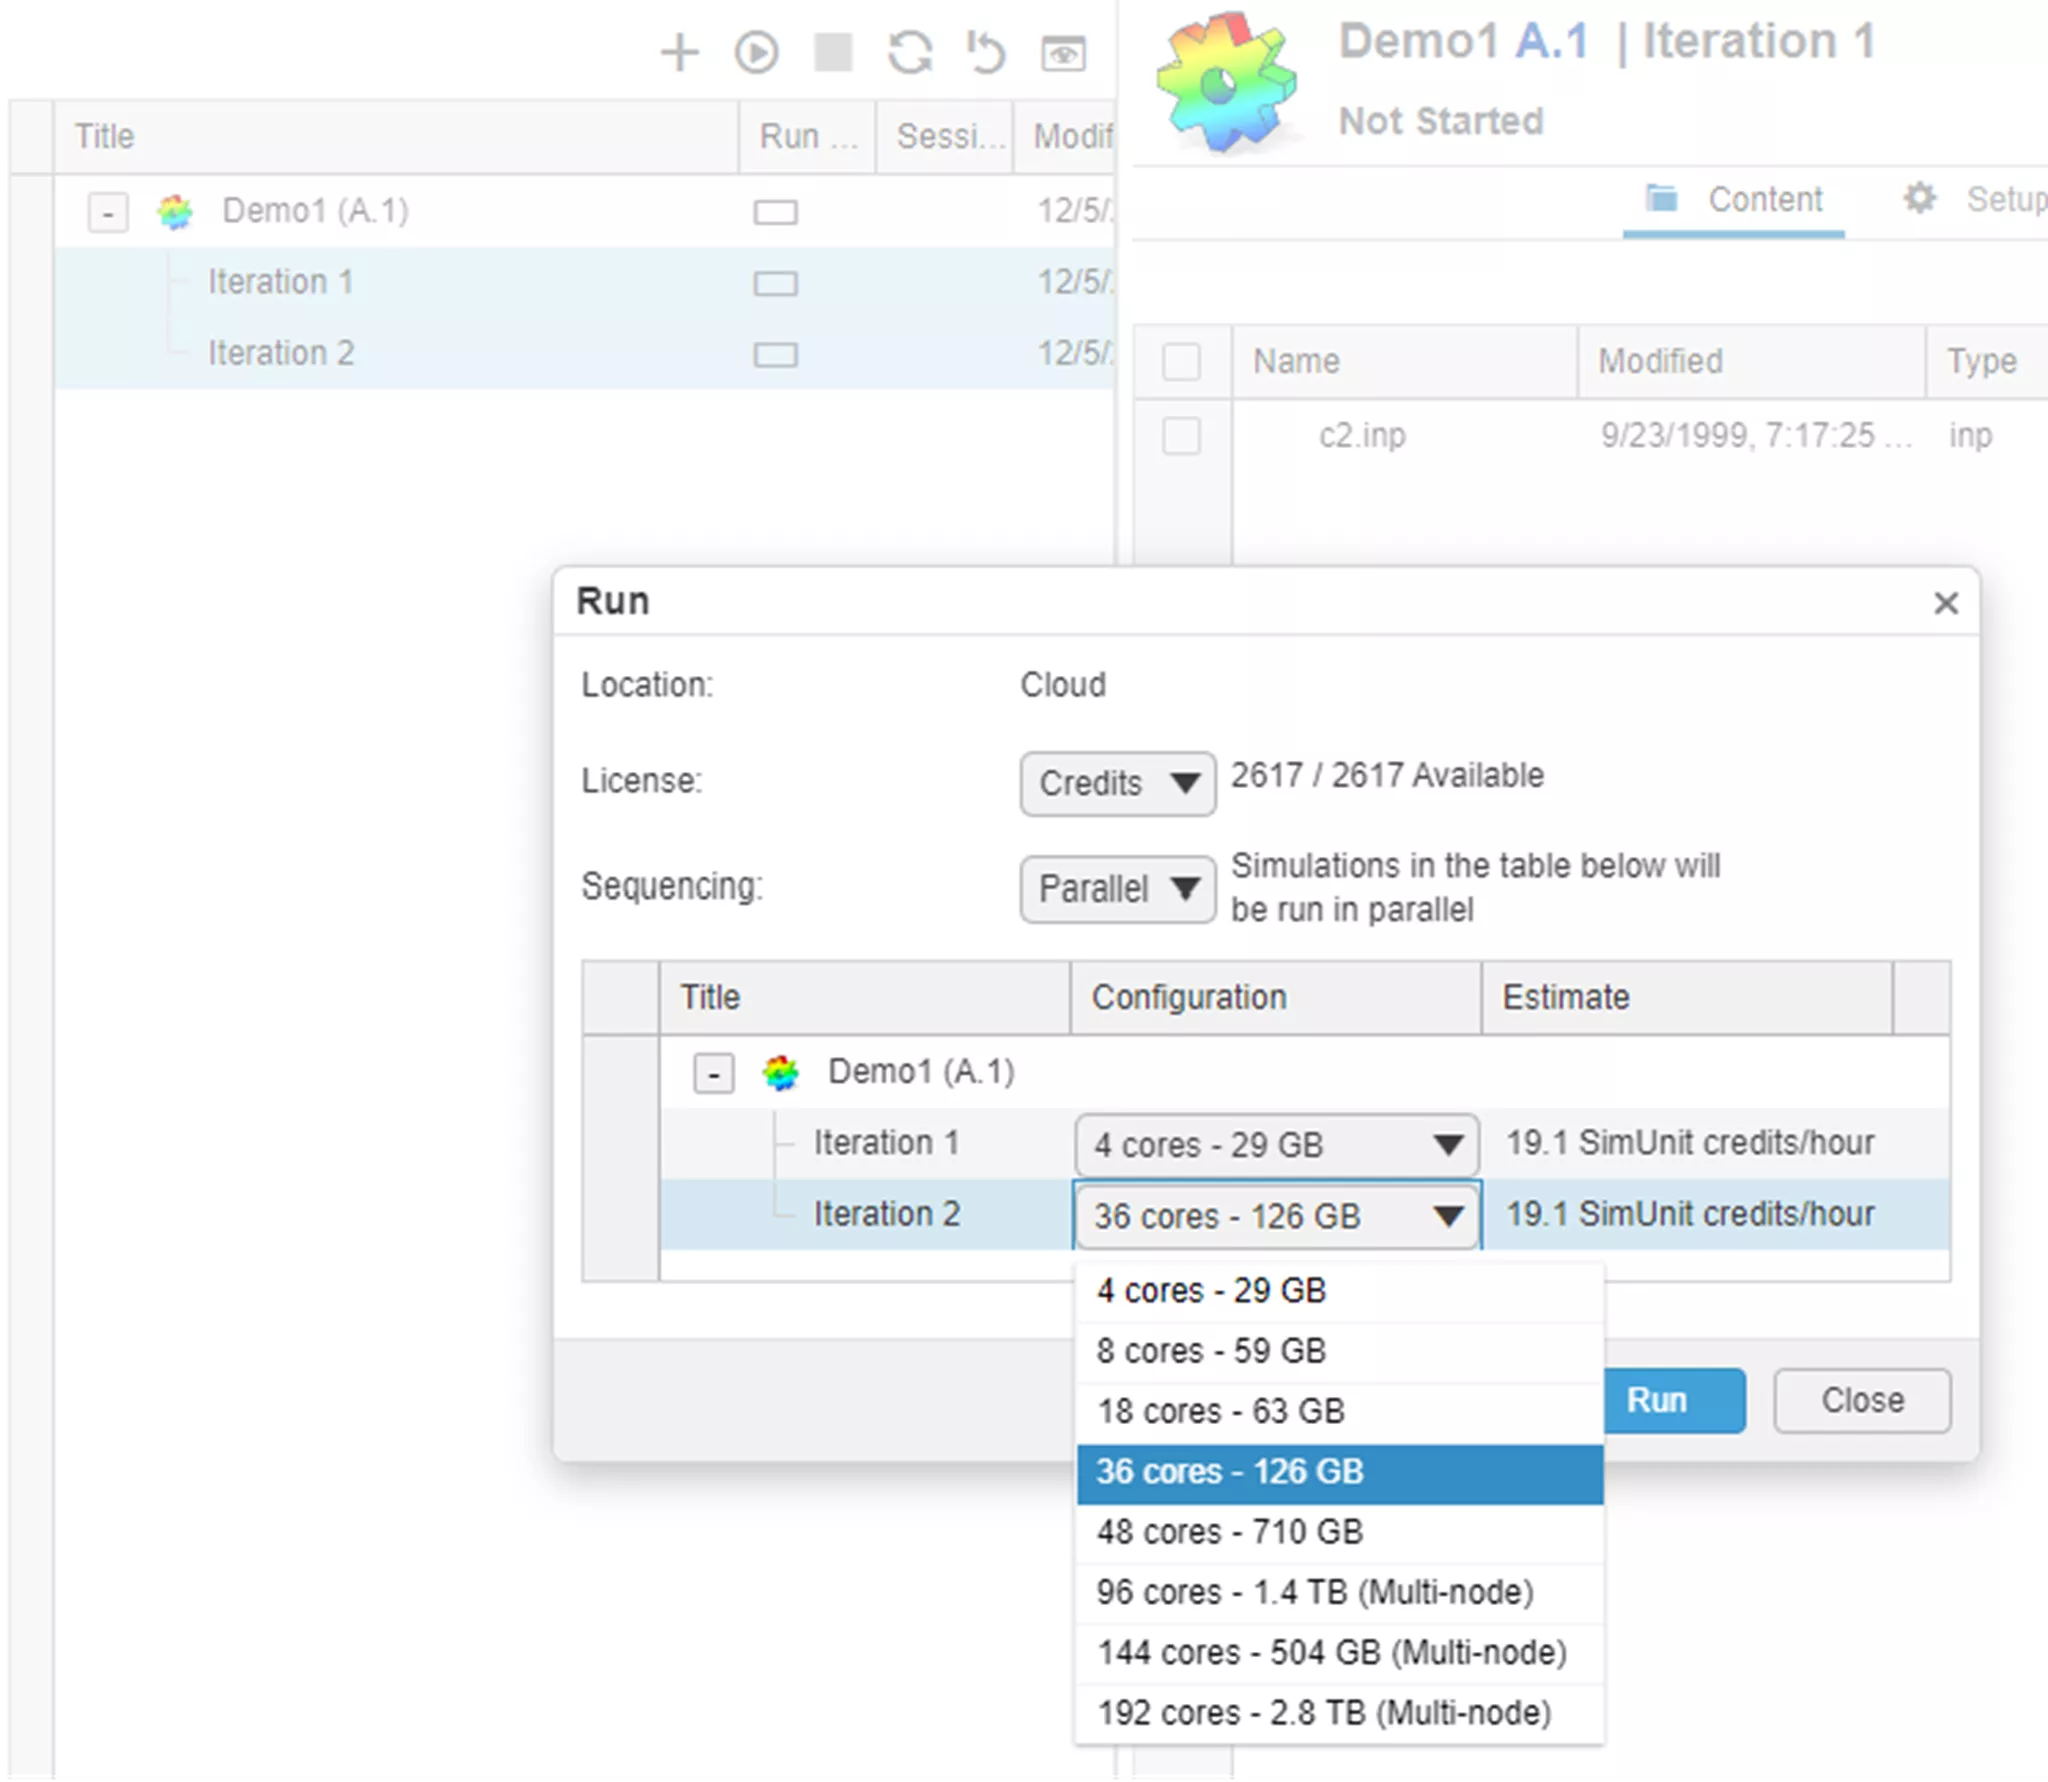Viewport: 2048px width, 1782px height.
Task: Open Iteration 1 configuration dropdown
Action: point(1277,1144)
